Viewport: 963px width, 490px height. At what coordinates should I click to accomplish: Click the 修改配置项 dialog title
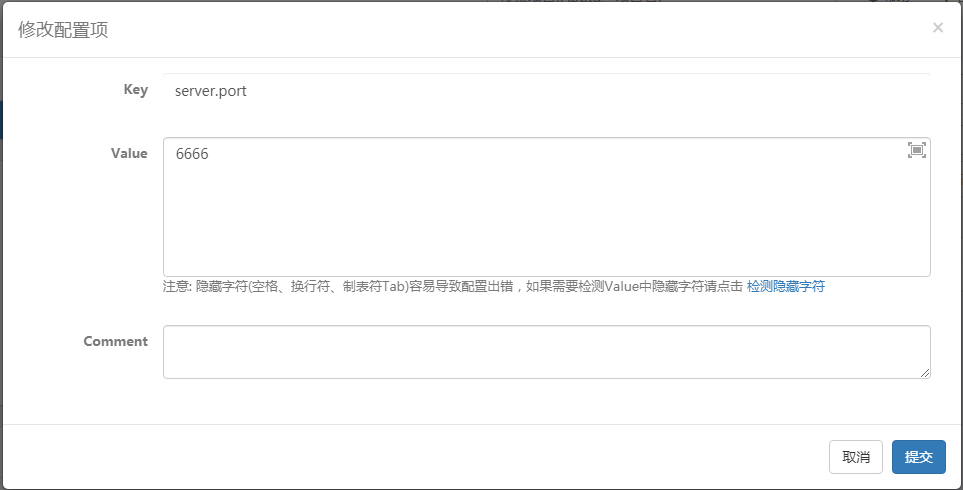click(x=63, y=29)
